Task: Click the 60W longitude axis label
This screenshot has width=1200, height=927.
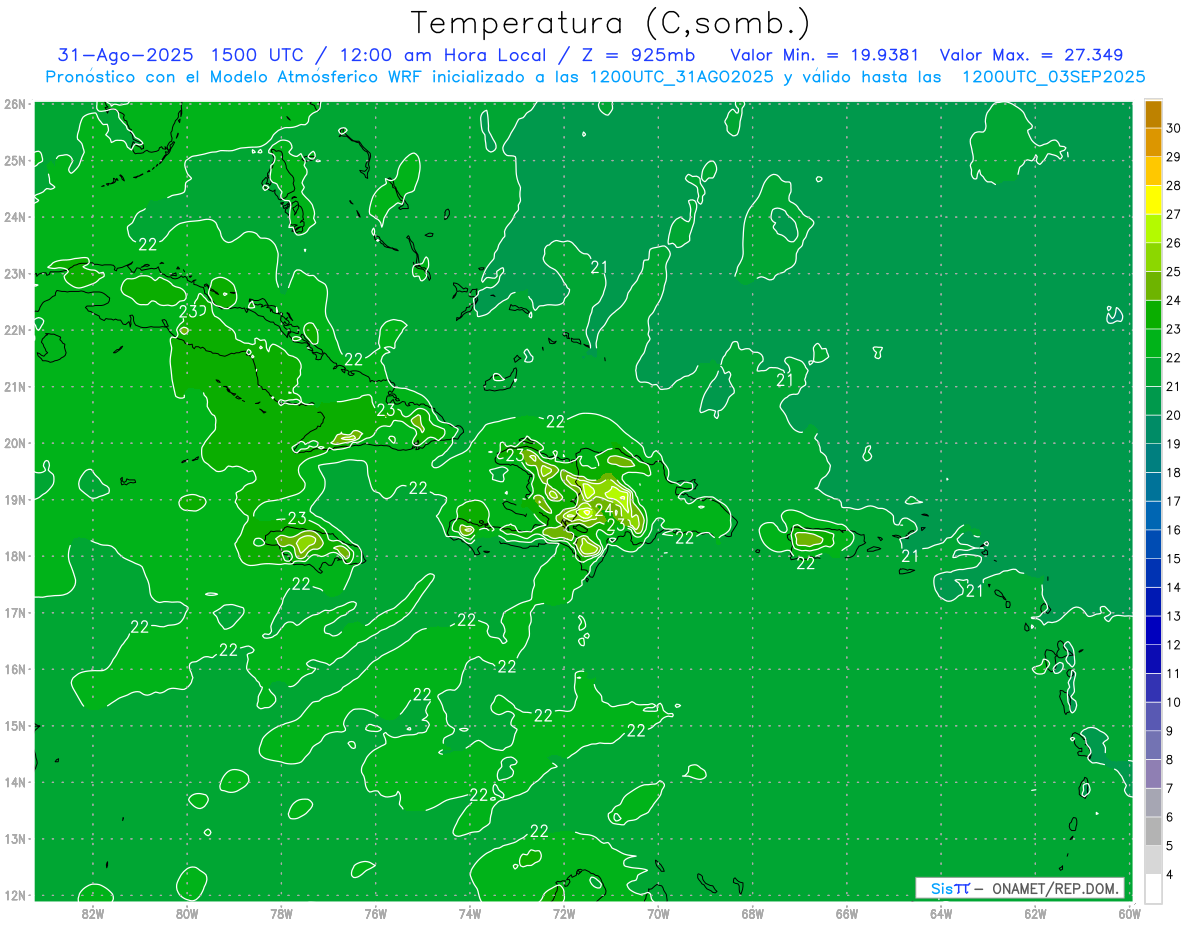Action: 1130,913
